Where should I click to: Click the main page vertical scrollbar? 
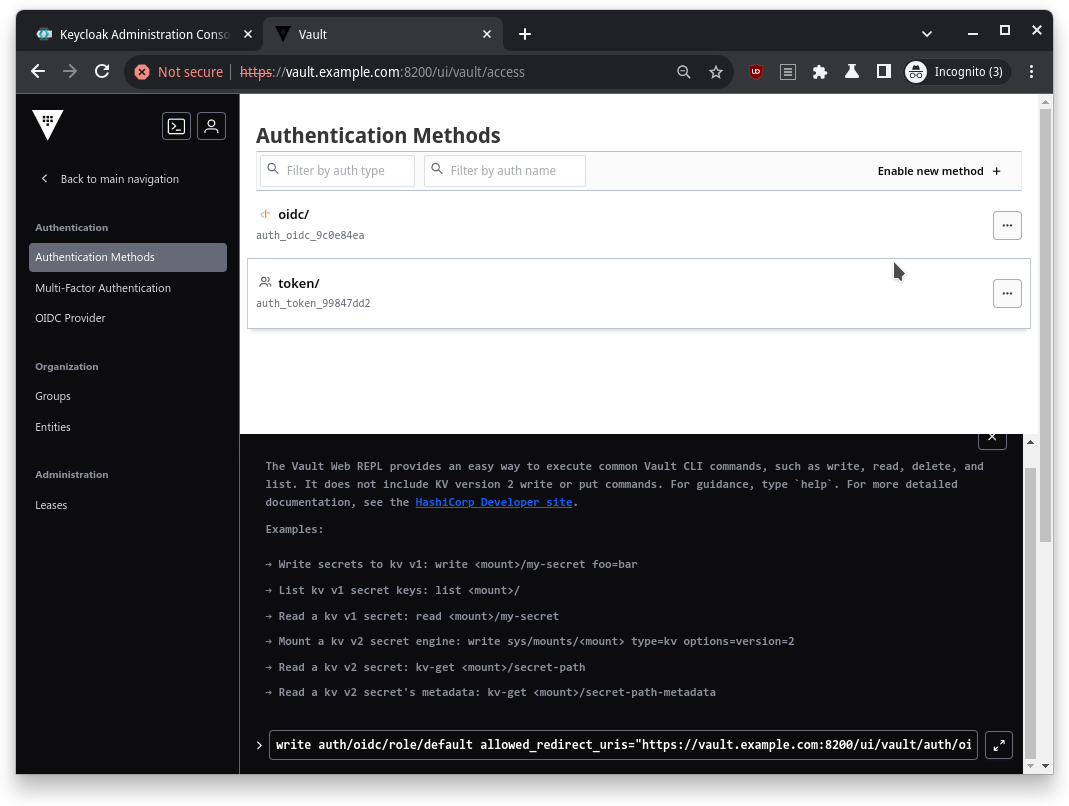[x=1045, y=325]
